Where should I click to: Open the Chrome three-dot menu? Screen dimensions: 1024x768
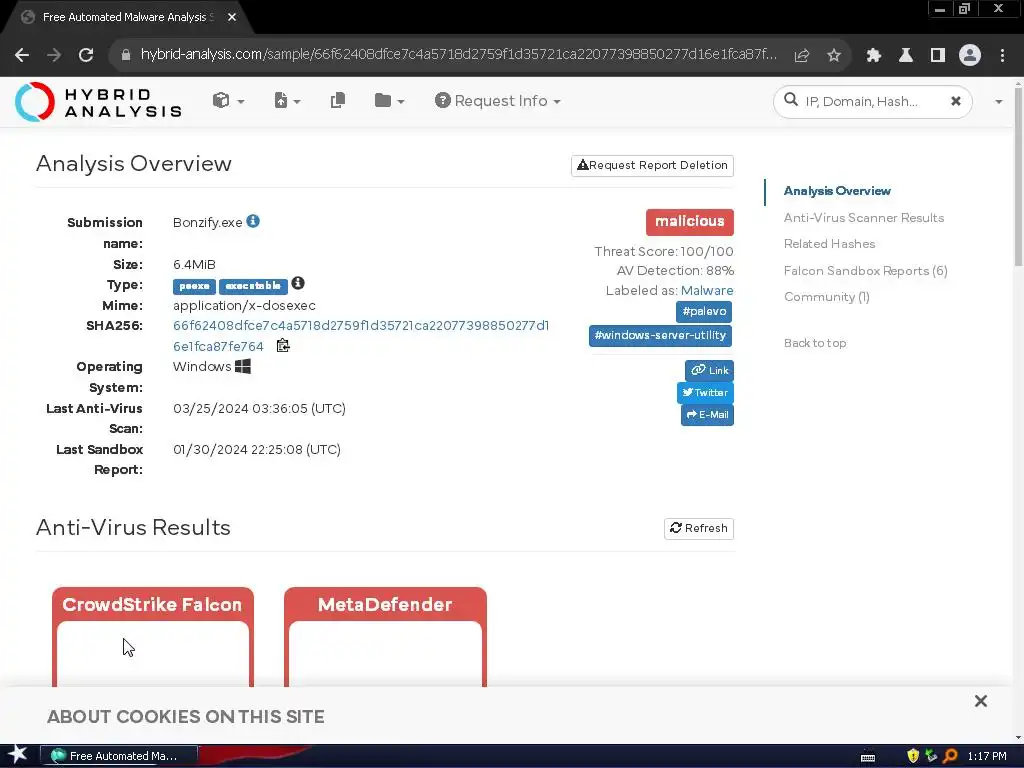tap(1002, 56)
